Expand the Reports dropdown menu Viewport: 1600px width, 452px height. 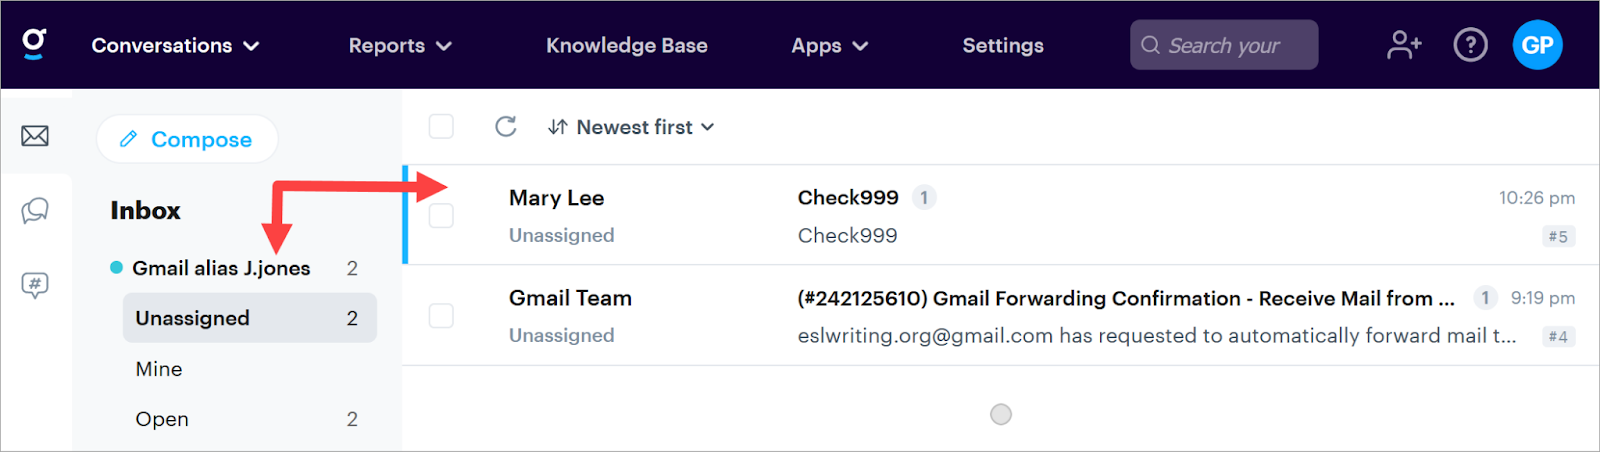click(x=400, y=46)
